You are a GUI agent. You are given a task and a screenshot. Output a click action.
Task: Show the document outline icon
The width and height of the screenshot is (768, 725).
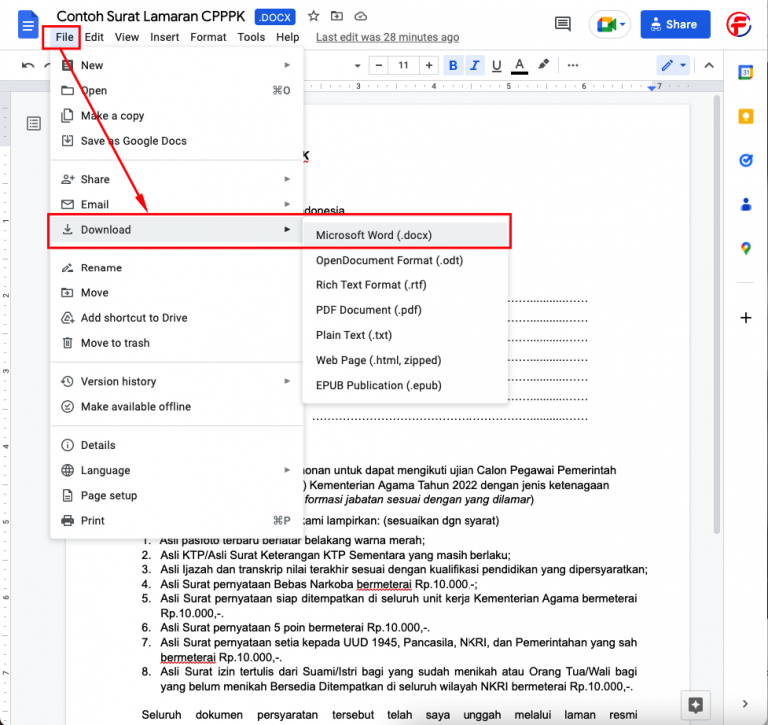(x=33, y=123)
